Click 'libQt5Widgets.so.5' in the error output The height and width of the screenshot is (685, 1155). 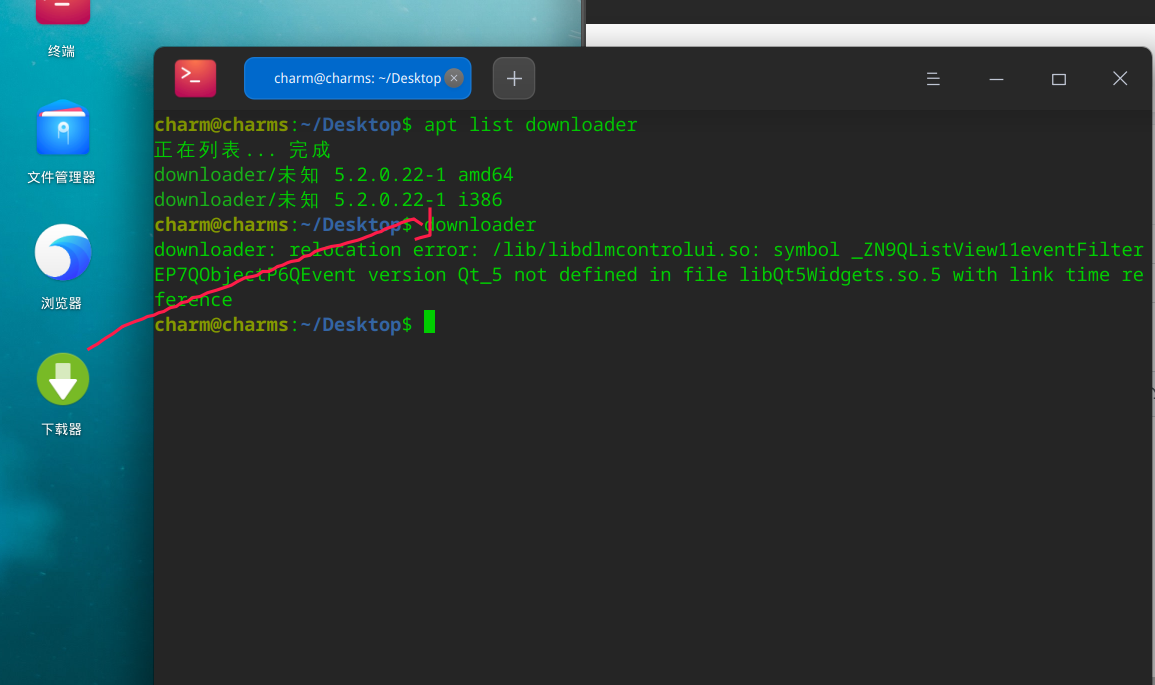[x=840, y=275]
